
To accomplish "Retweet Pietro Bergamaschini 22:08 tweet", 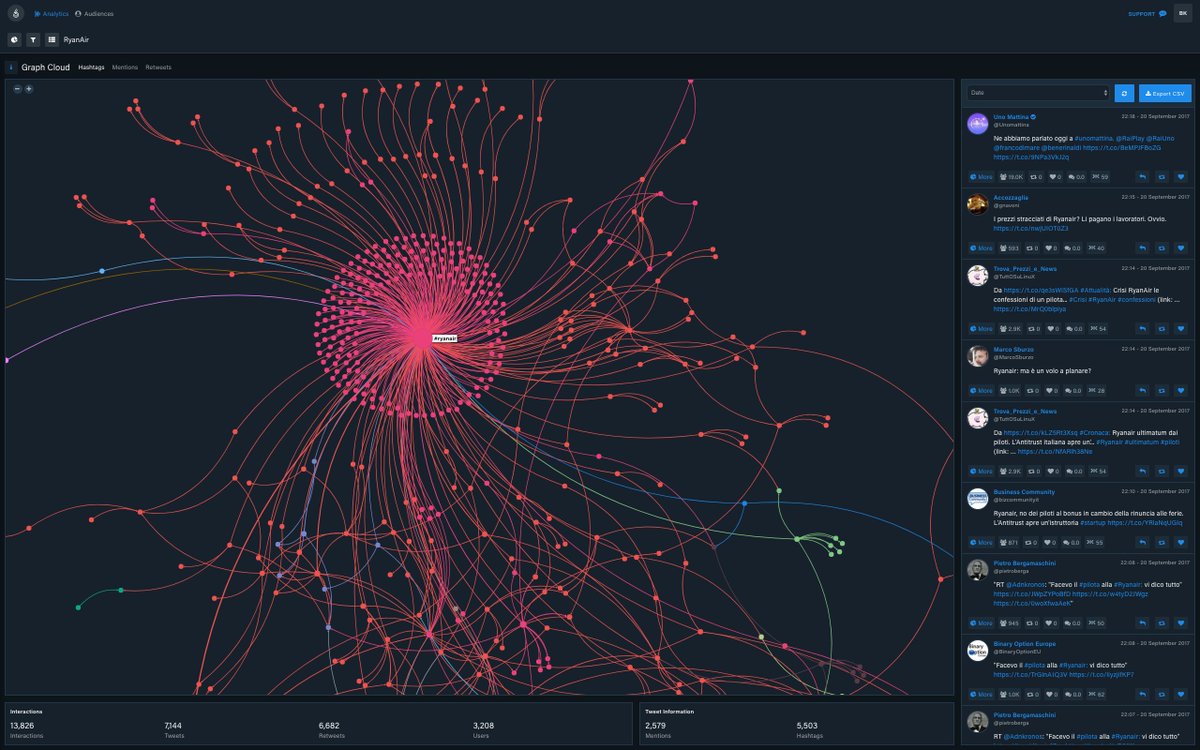I will point(1161,623).
